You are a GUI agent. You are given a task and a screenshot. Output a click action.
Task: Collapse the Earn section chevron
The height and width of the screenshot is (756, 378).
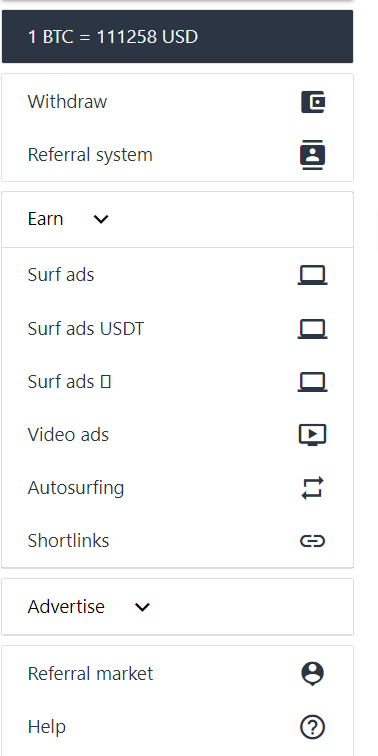click(101, 219)
